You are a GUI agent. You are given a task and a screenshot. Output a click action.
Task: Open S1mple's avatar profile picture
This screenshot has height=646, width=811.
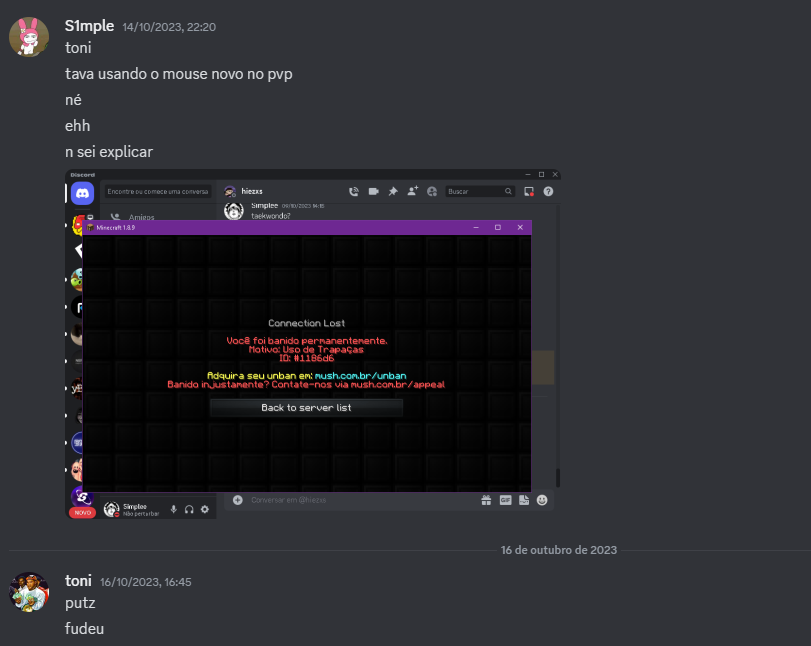(x=29, y=37)
